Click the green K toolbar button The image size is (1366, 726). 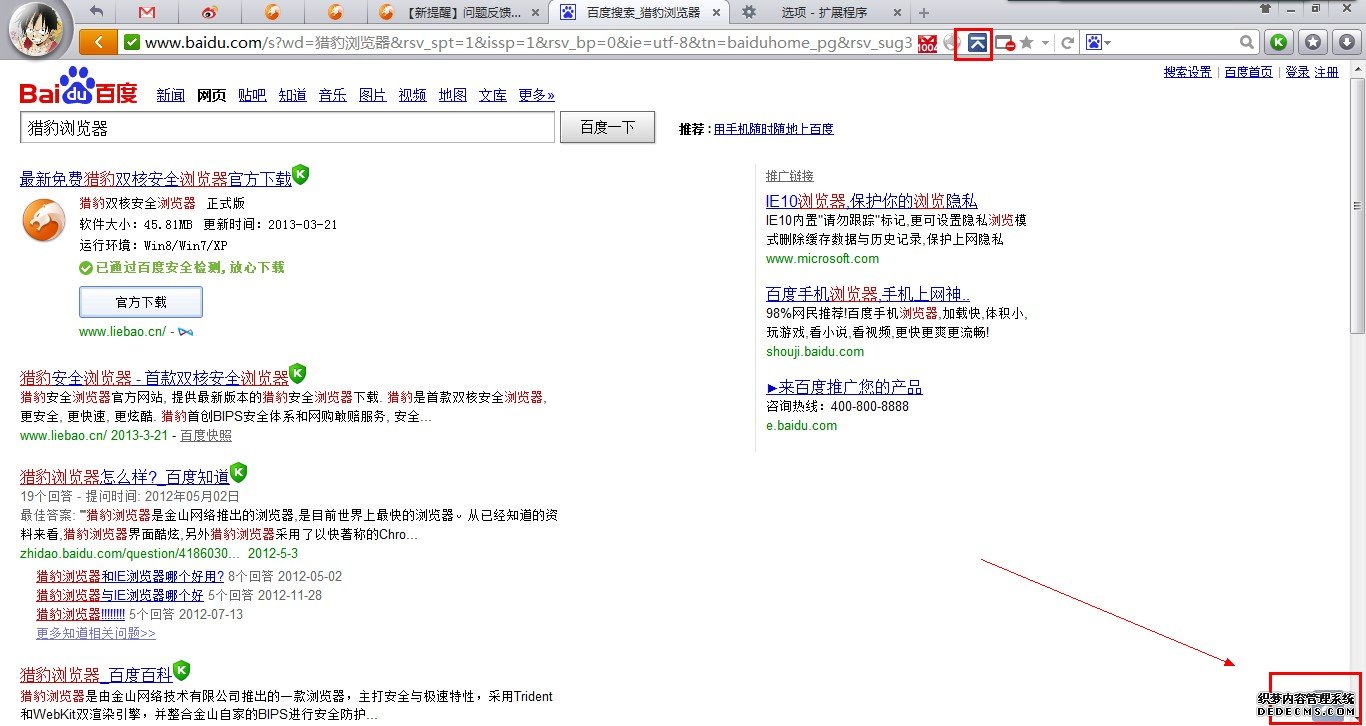[1278, 42]
